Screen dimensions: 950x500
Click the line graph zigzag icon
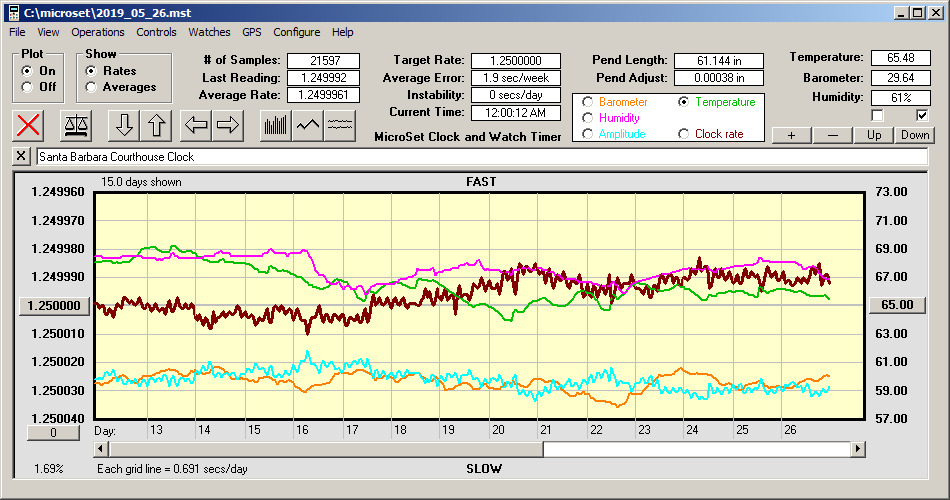coord(308,125)
